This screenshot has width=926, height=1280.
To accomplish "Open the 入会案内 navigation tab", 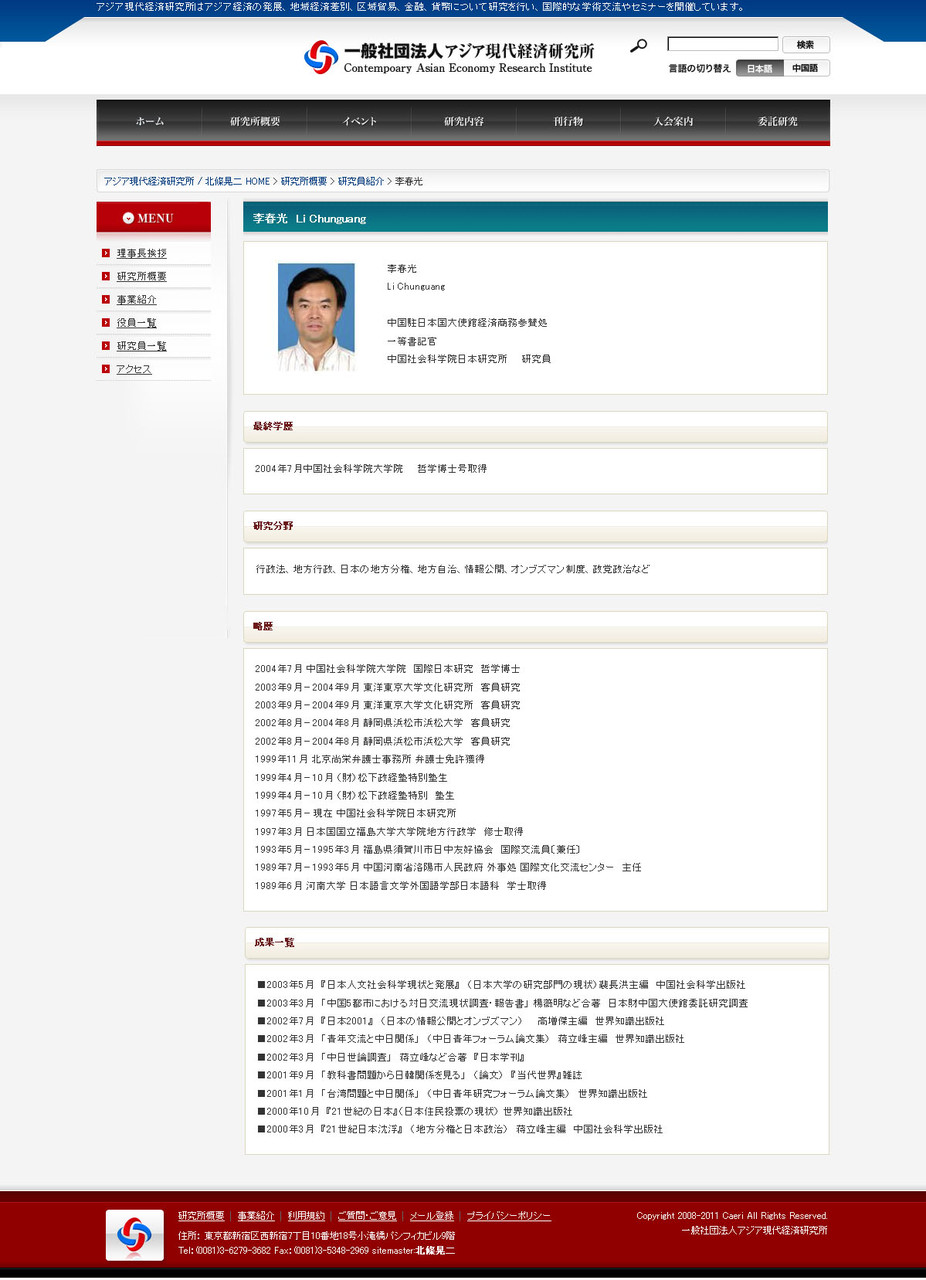I will pos(673,121).
